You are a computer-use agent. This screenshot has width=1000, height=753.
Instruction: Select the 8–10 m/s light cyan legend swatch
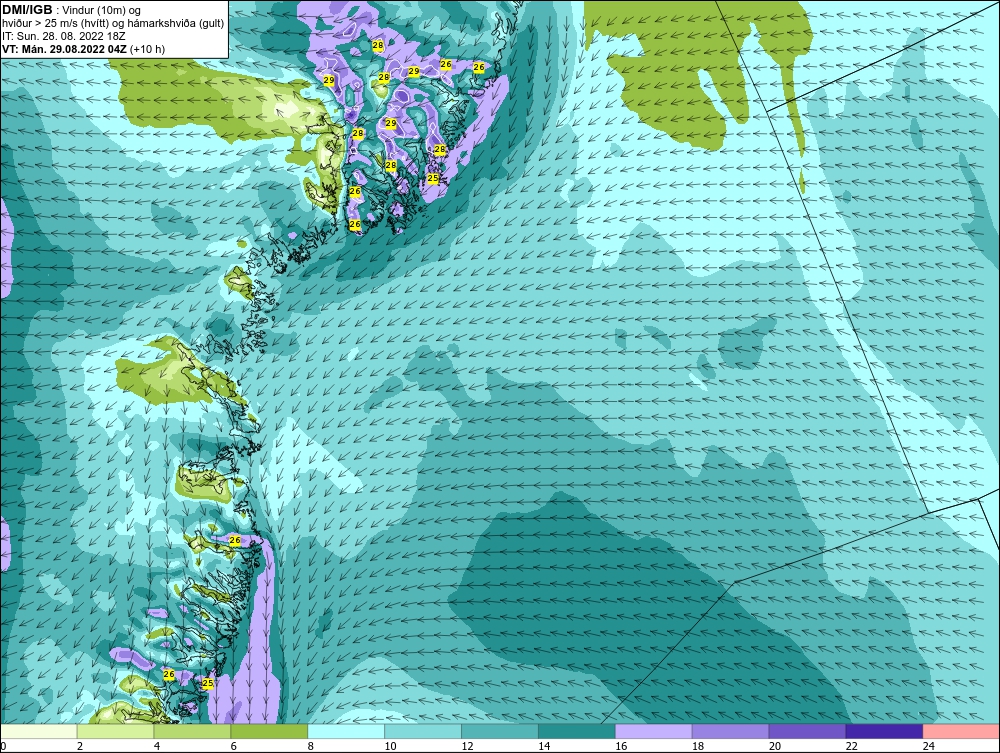click(x=346, y=731)
